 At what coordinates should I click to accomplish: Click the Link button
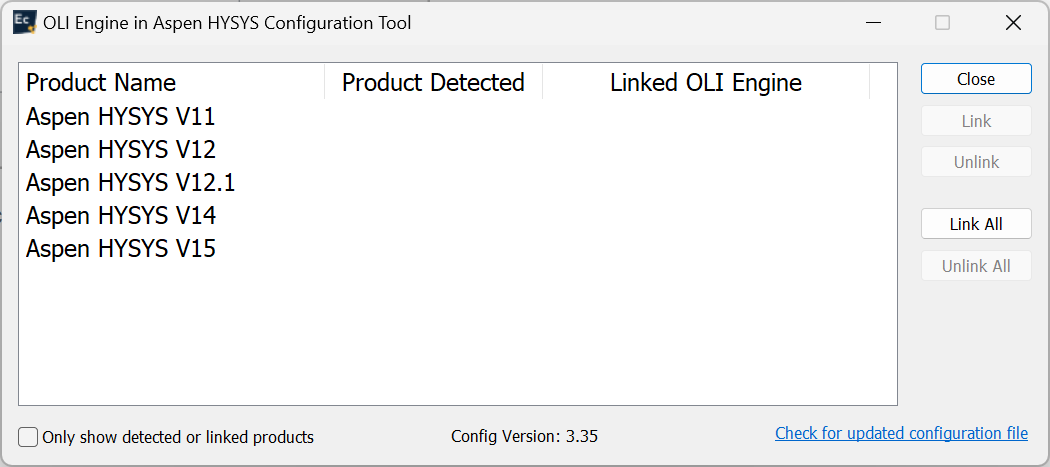click(976, 121)
